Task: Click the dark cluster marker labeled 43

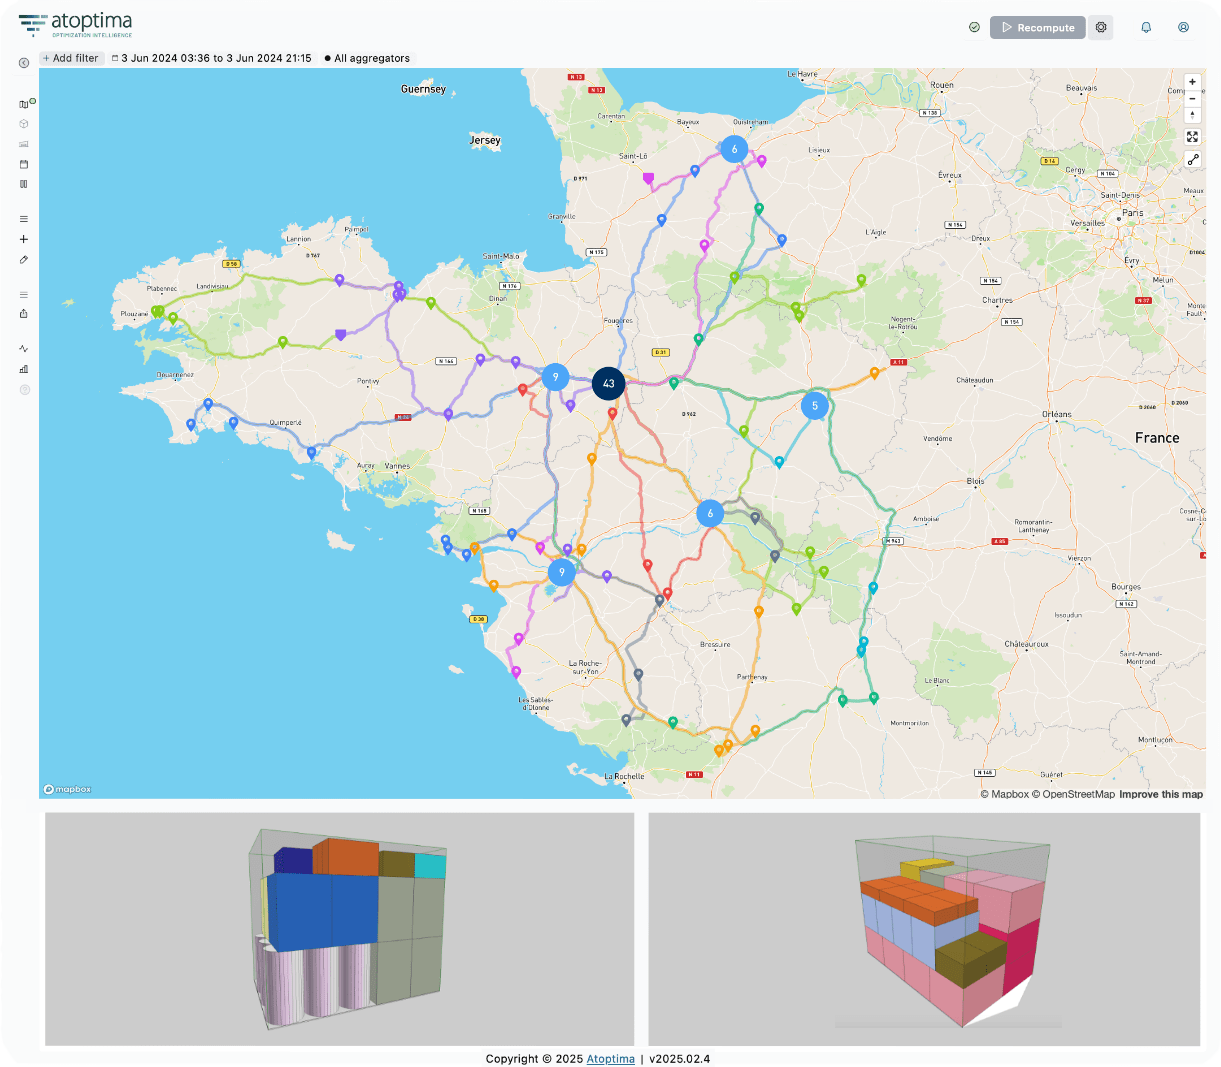Action: coord(608,383)
